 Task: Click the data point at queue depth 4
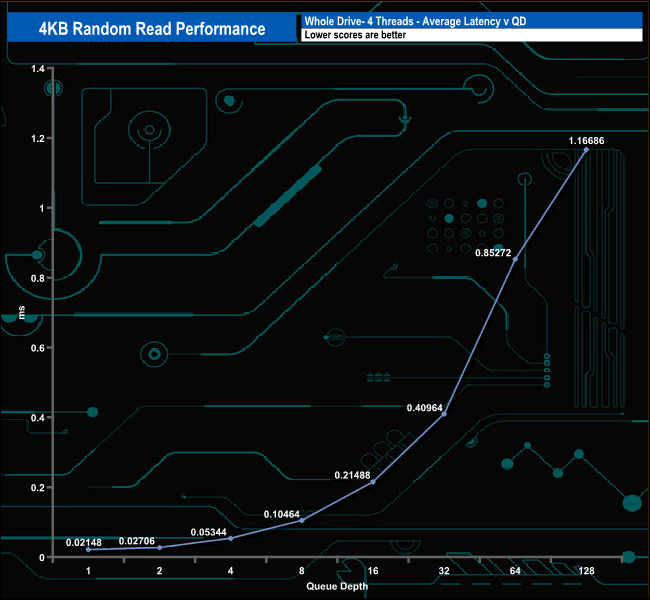point(231,538)
